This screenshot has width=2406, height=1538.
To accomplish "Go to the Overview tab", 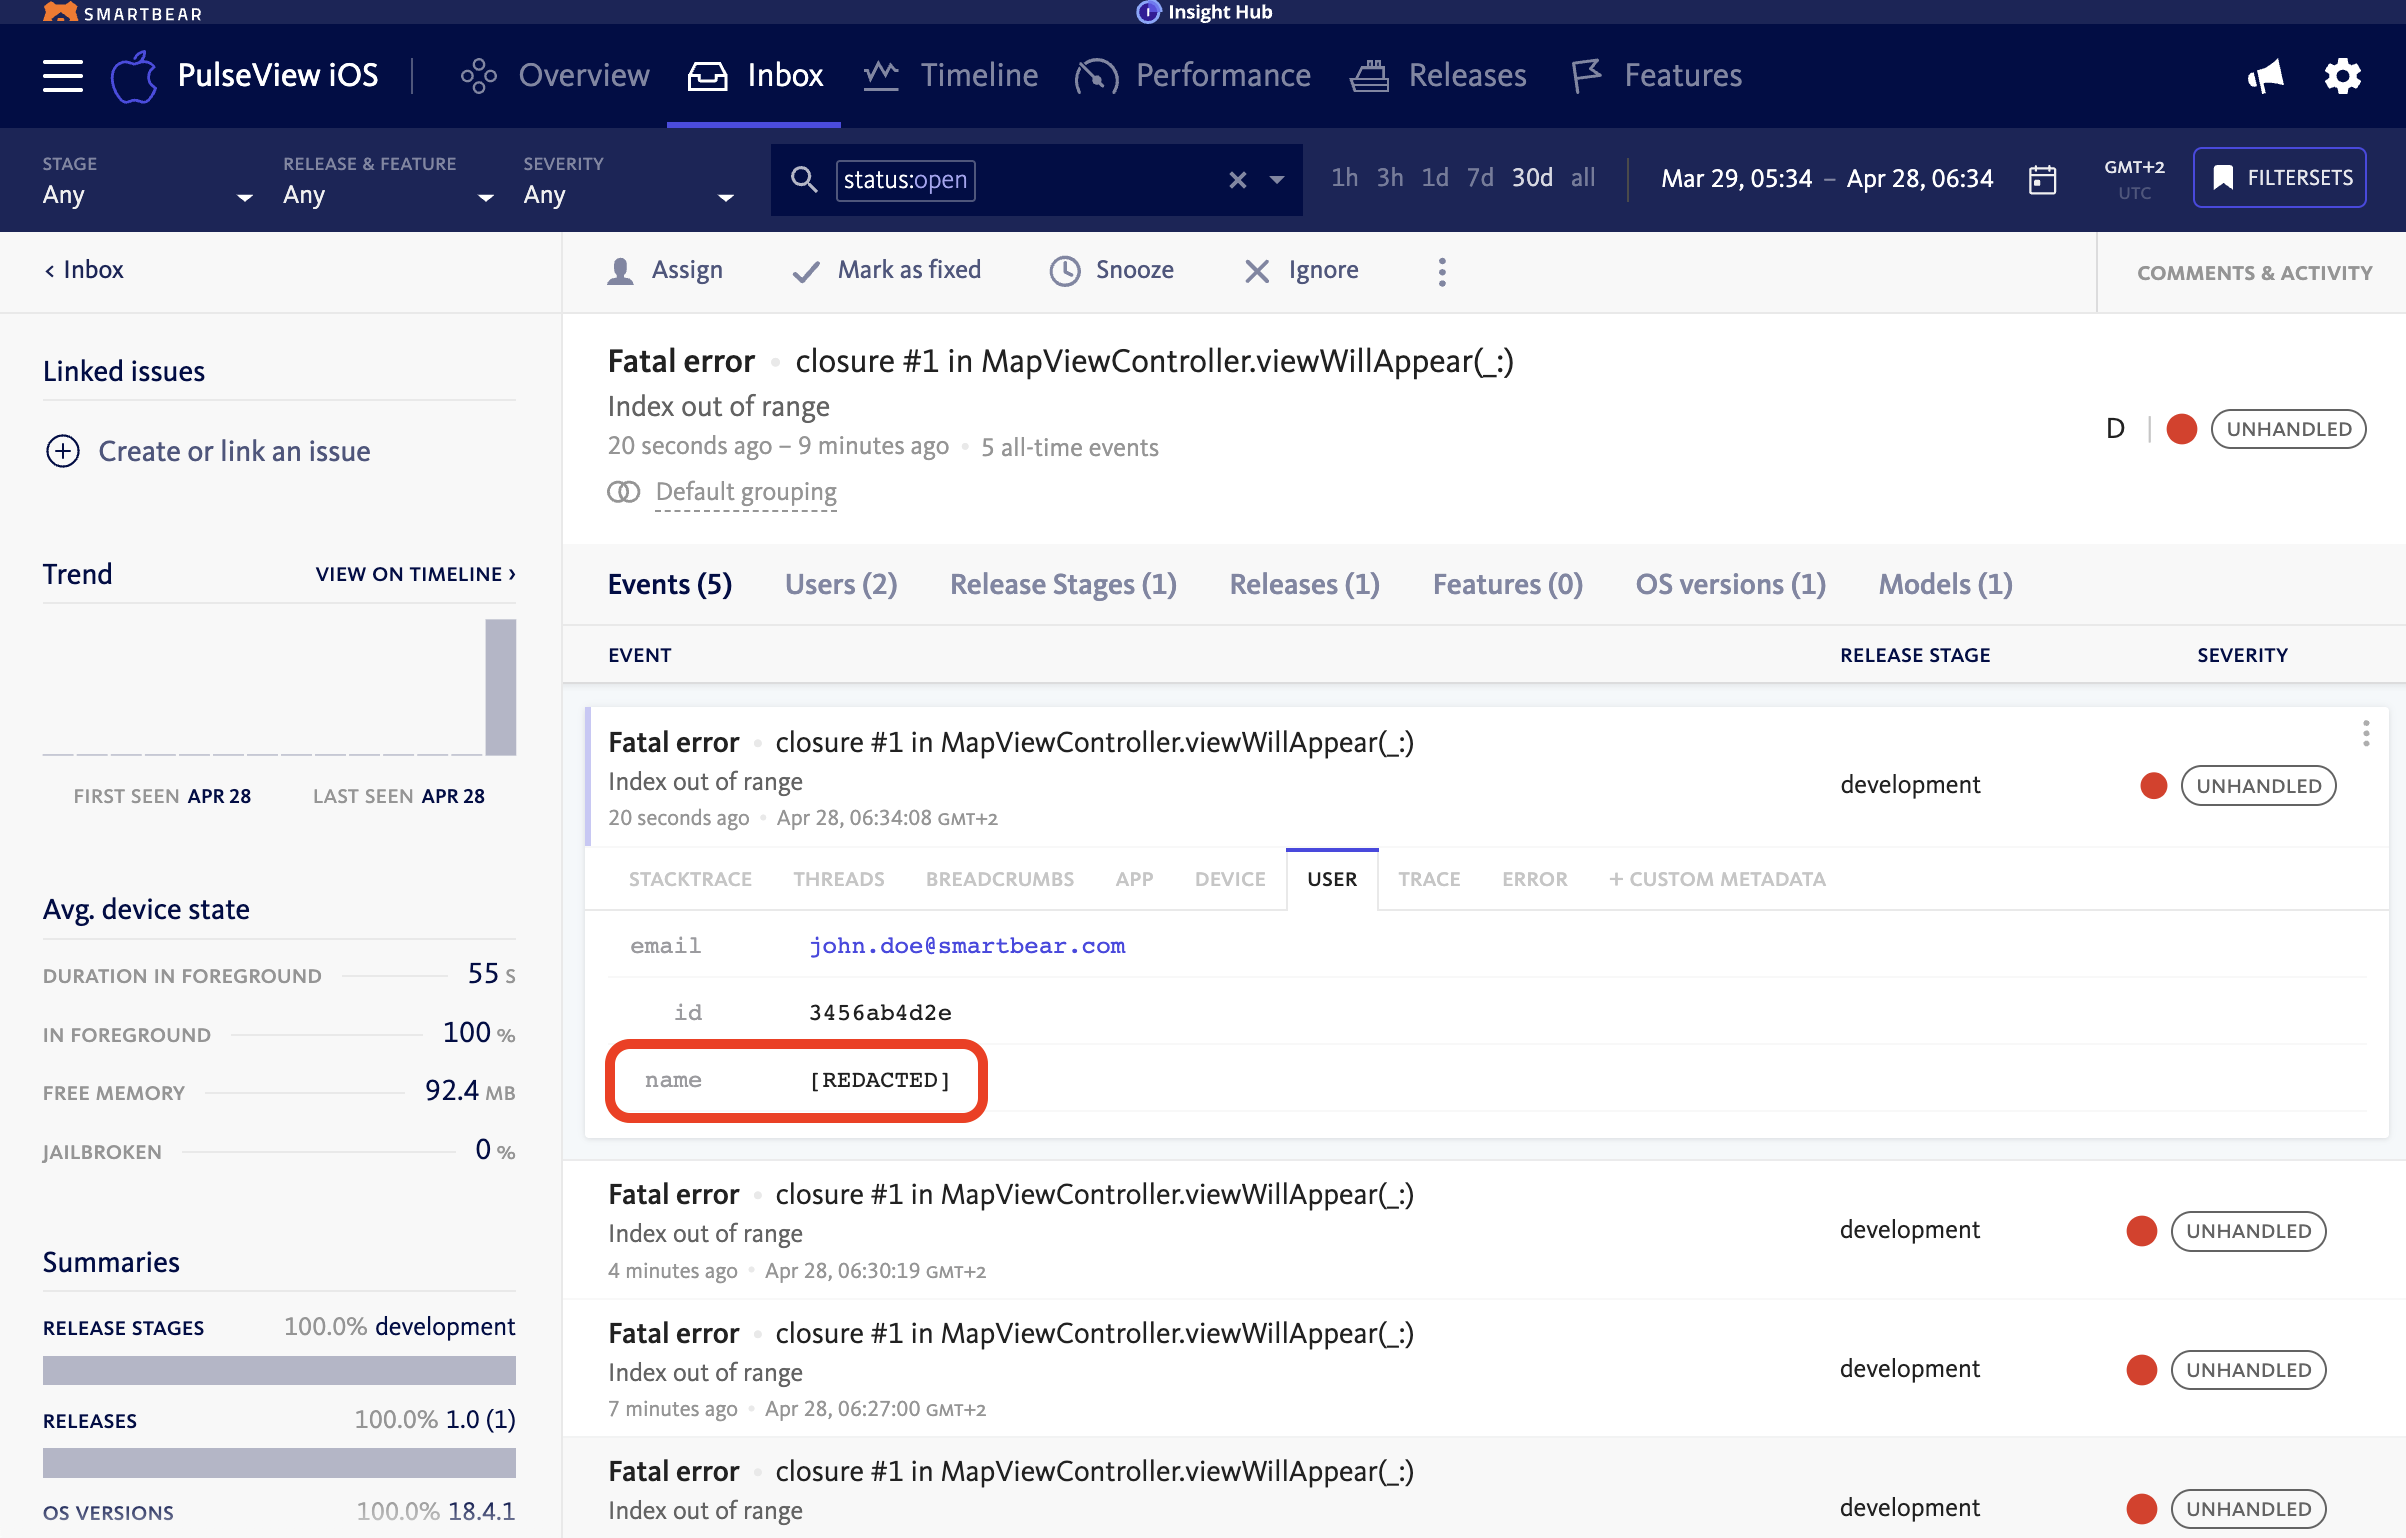I will click(555, 76).
